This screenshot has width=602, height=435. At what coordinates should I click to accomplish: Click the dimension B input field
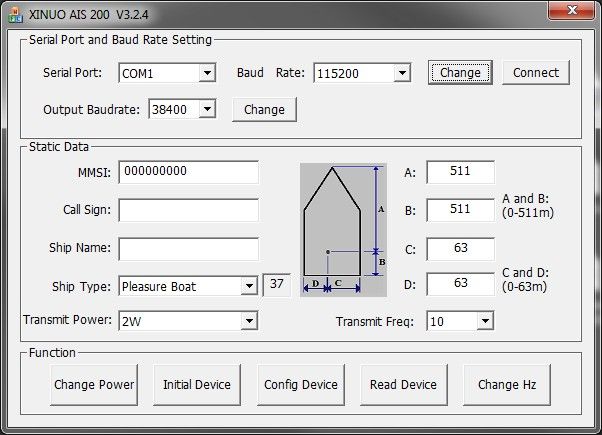click(460, 210)
